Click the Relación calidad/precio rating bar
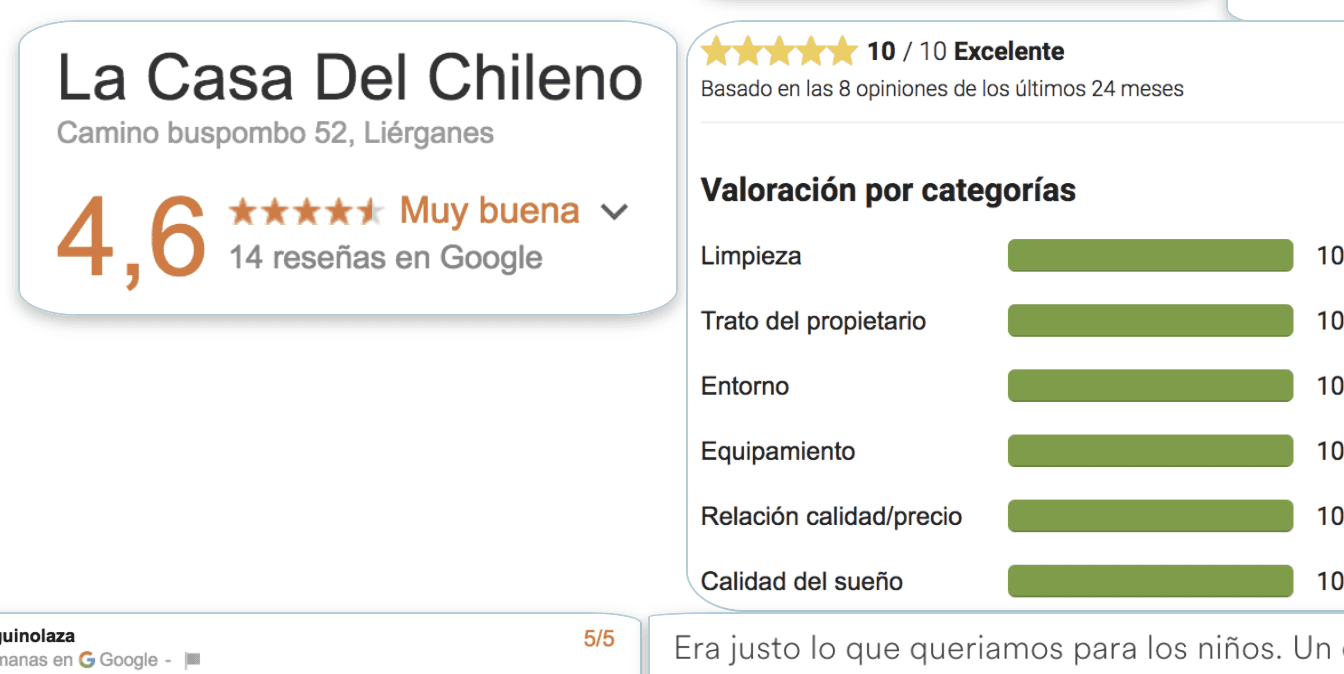1344x674 pixels. pos(1150,516)
